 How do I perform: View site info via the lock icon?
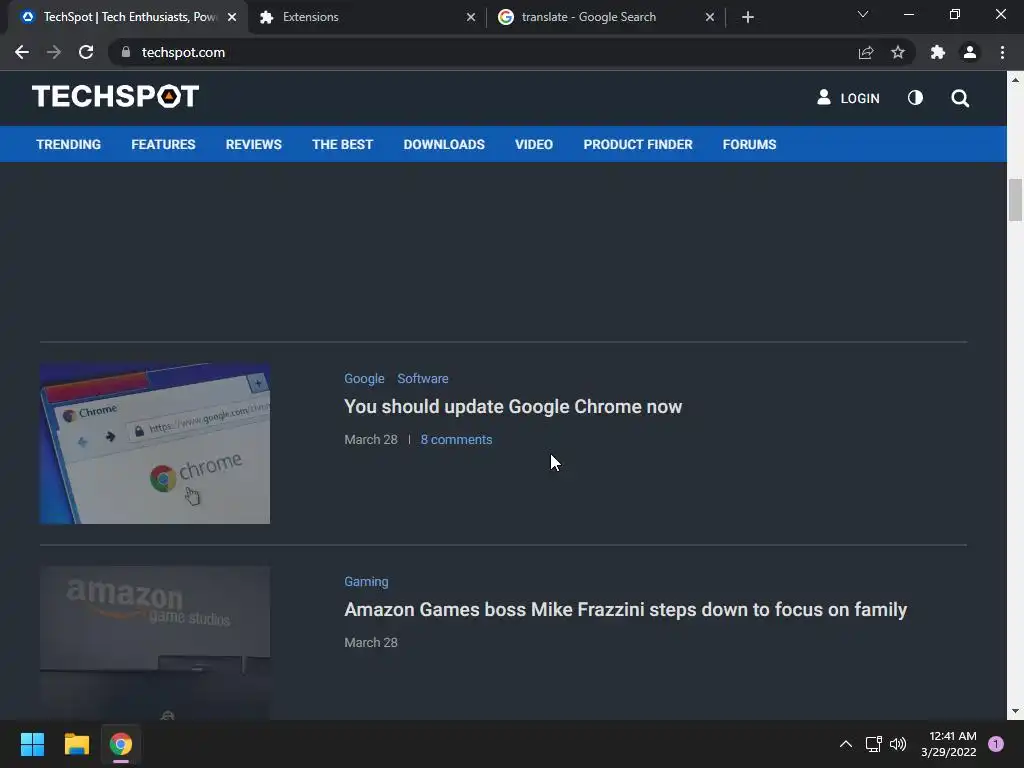[x=126, y=52]
